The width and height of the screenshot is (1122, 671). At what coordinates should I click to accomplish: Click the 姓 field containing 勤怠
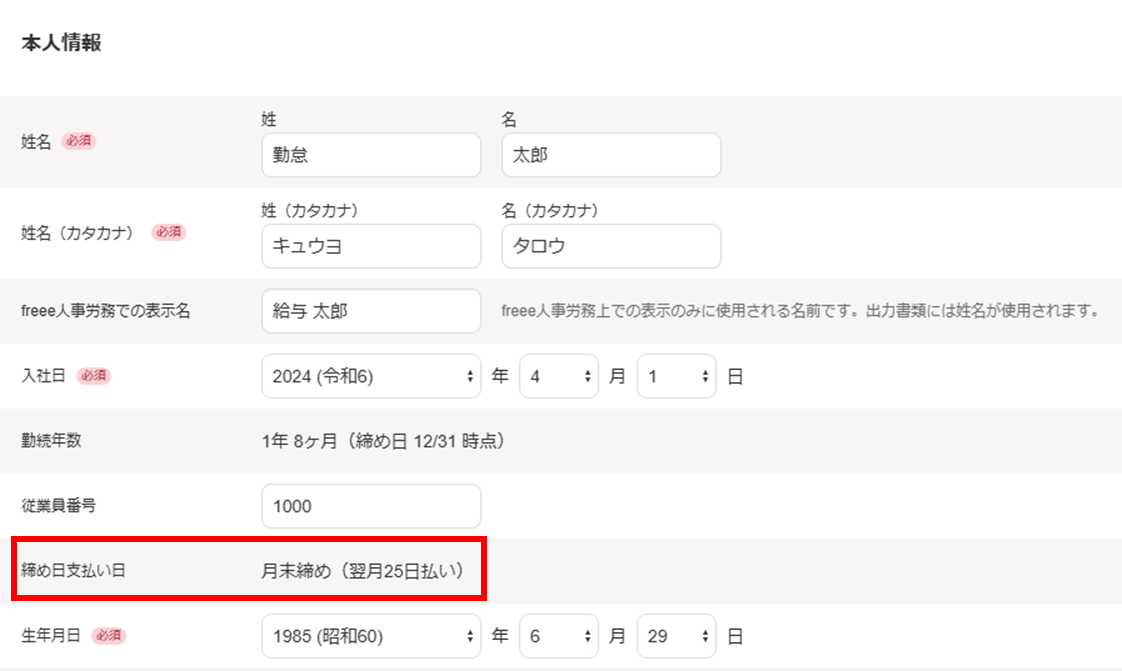[370, 155]
